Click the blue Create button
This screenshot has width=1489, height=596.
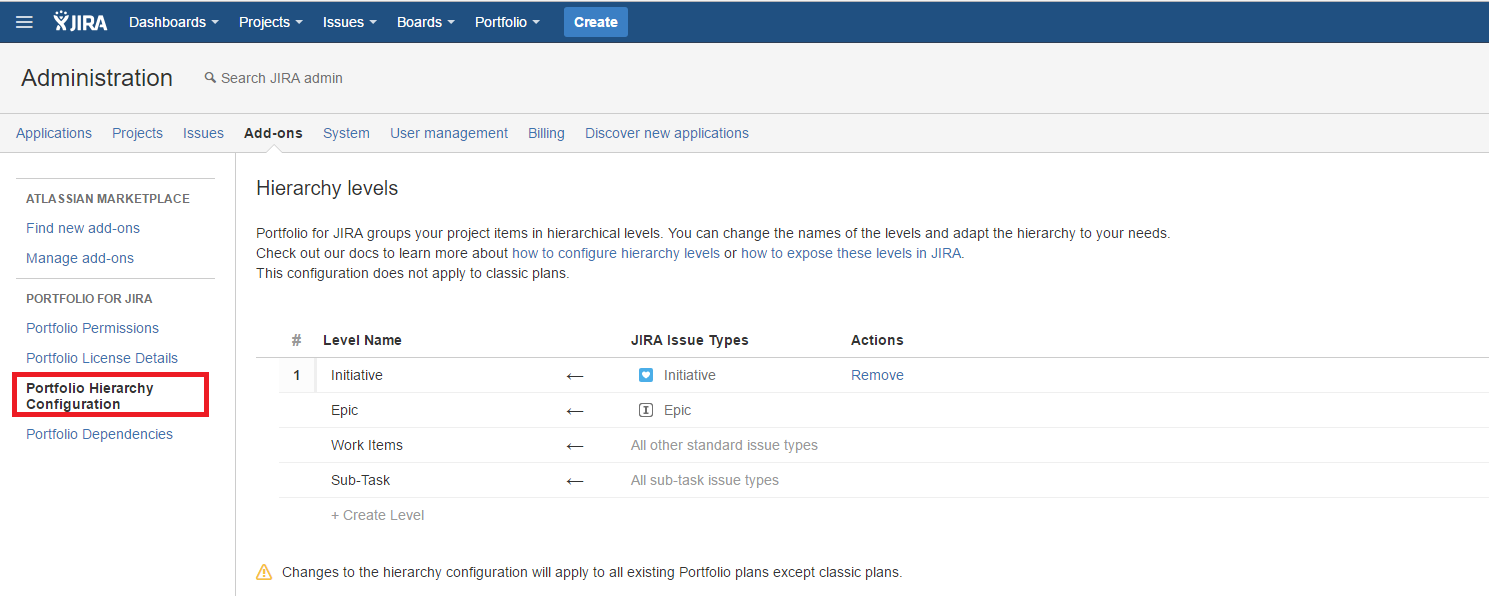pos(596,22)
